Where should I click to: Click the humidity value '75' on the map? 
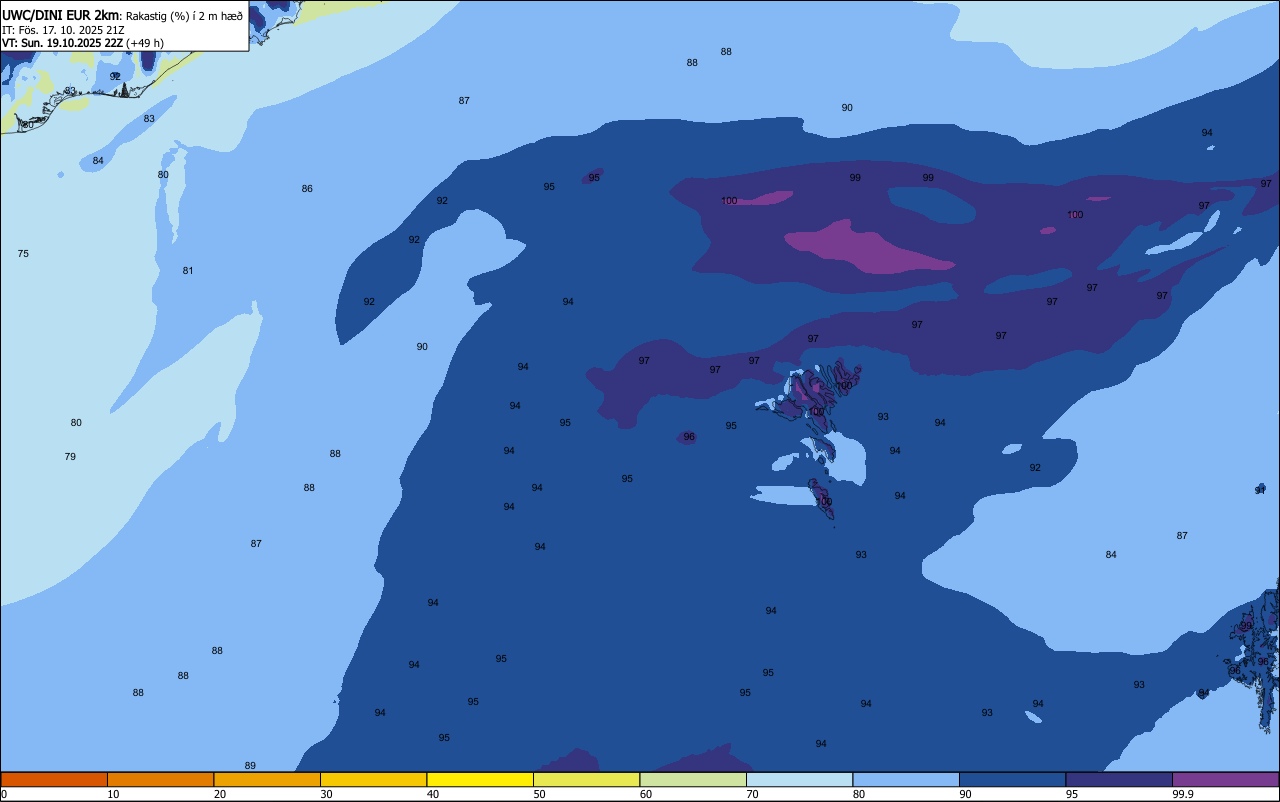23,254
